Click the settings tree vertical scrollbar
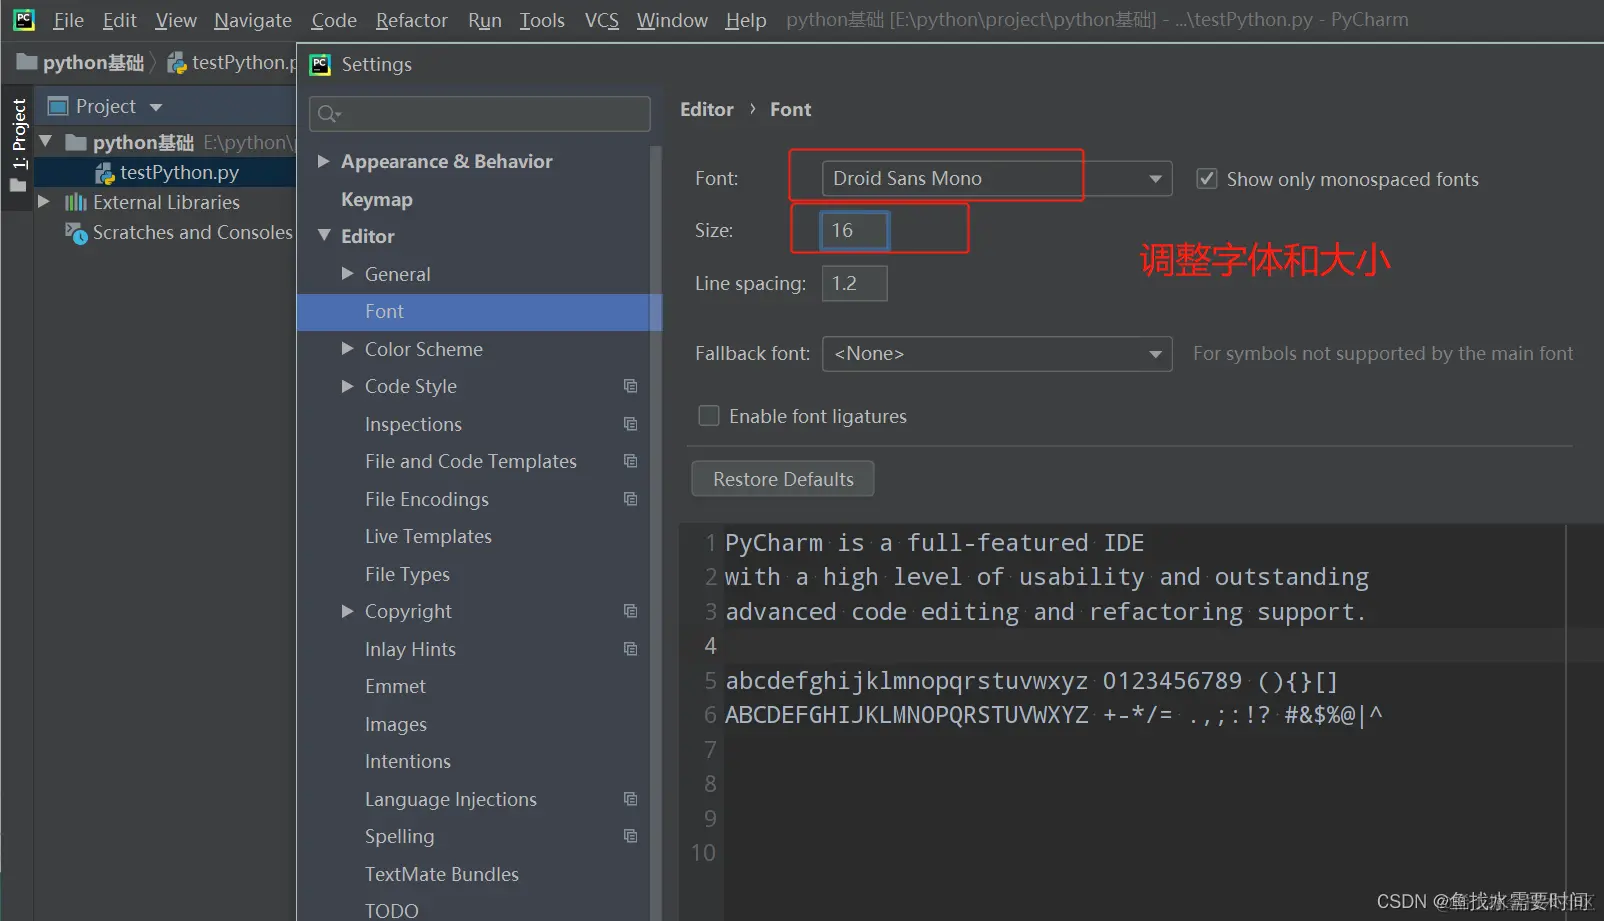This screenshot has height=921, width=1604. (x=656, y=533)
